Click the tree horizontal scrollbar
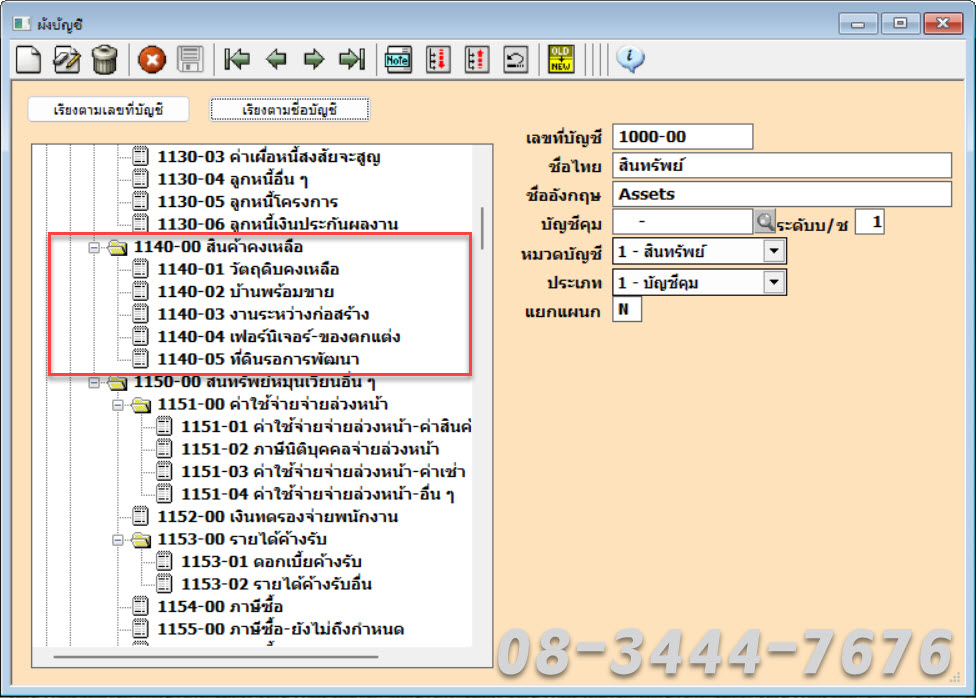Viewport: 976px width, 698px height. click(x=216, y=656)
